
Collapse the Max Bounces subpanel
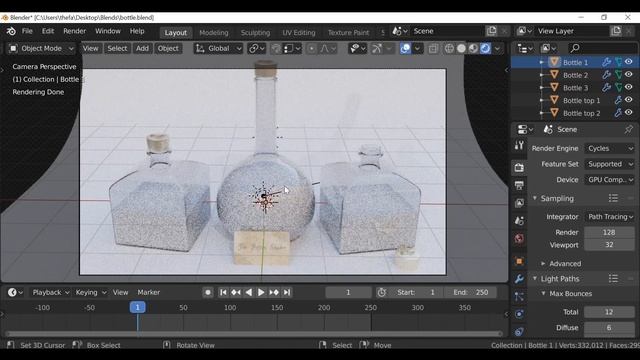point(543,293)
